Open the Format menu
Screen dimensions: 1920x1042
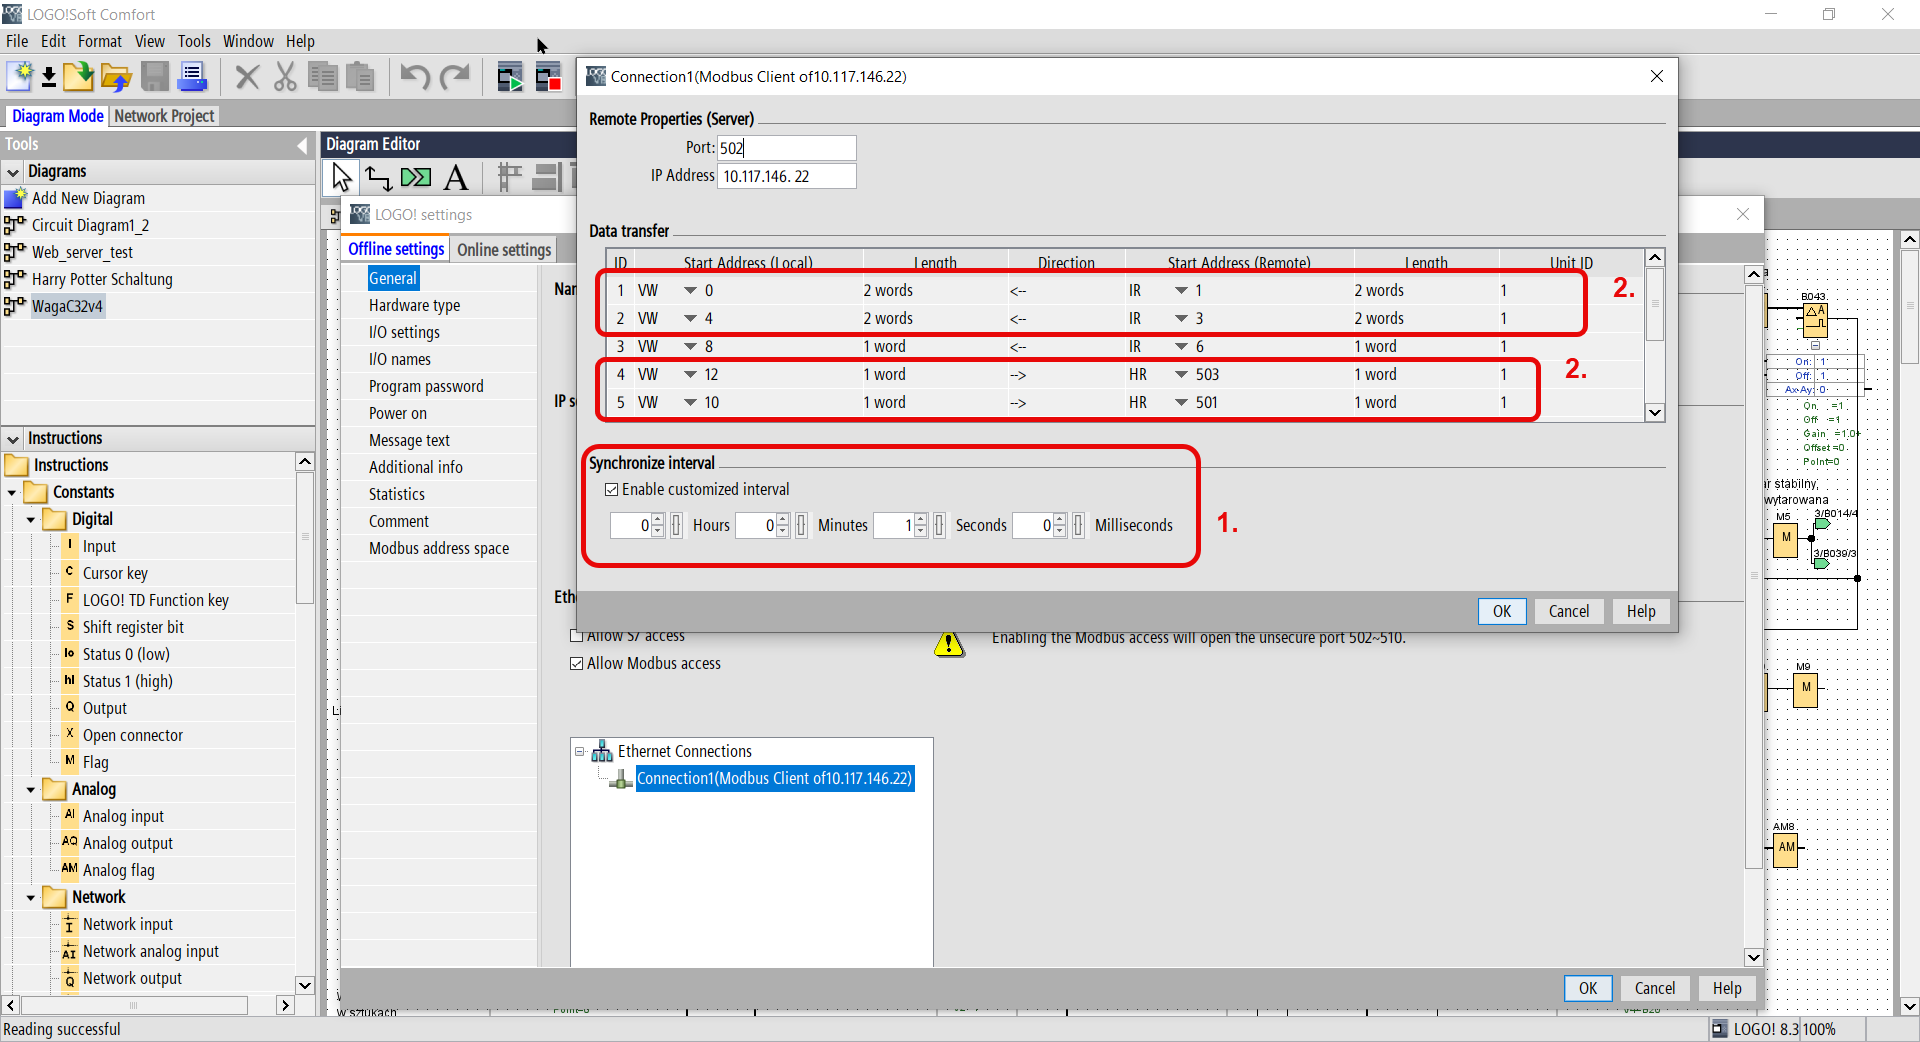100,41
